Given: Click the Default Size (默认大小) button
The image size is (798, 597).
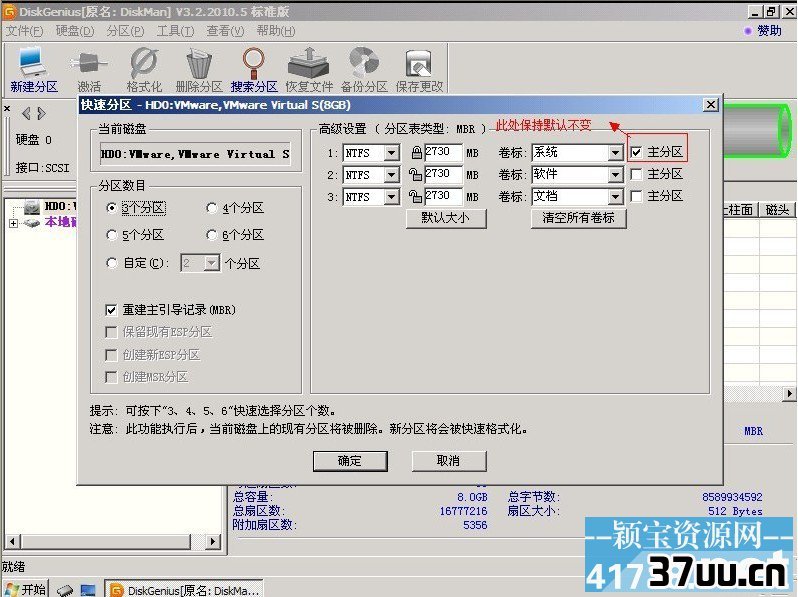Looking at the screenshot, I should (x=446, y=218).
